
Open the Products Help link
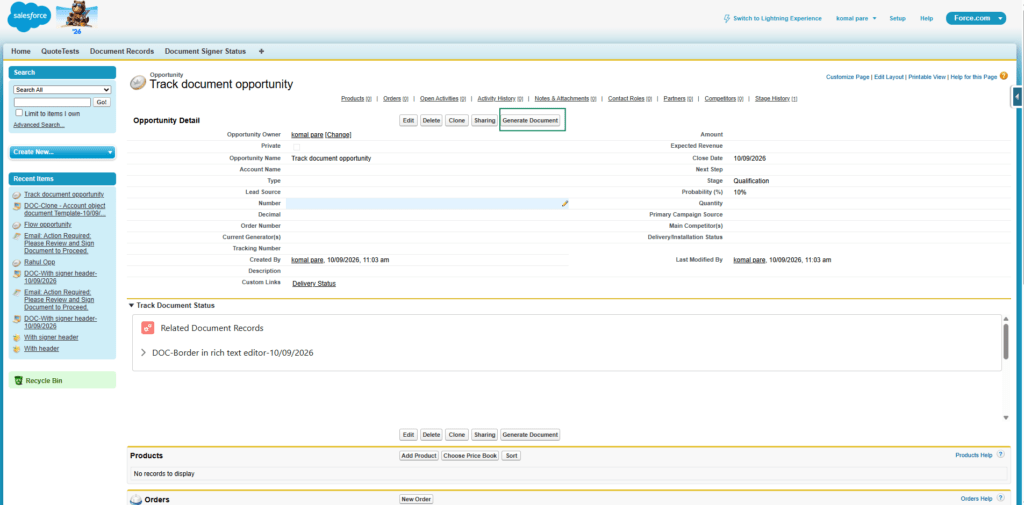pyautogui.click(x=974, y=455)
